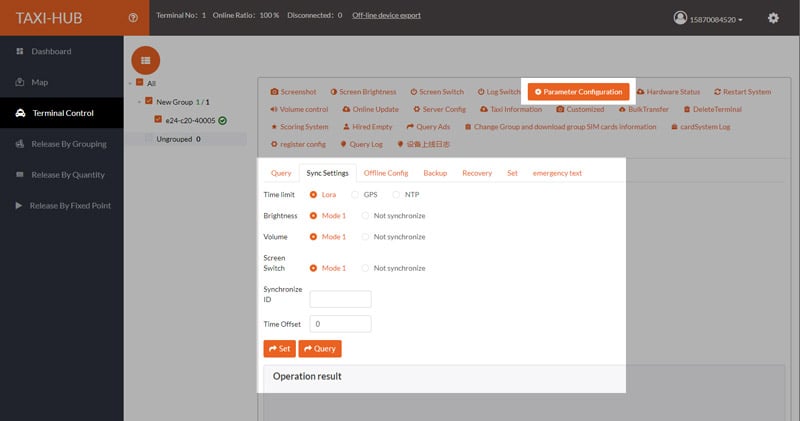Select Terminal Control in the sidebar
The image size is (800, 421).
[x=62, y=113]
